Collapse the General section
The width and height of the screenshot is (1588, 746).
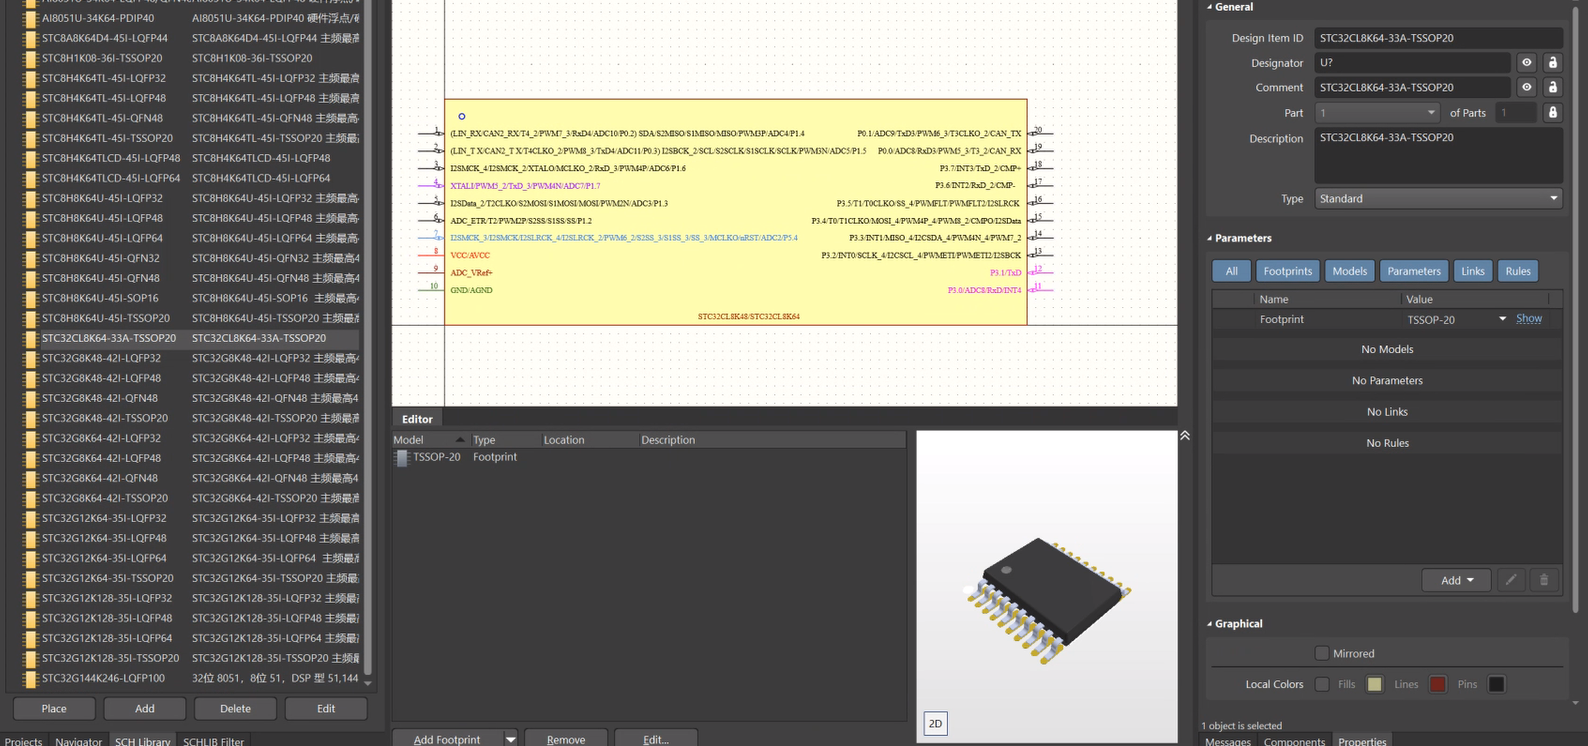[1209, 7]
